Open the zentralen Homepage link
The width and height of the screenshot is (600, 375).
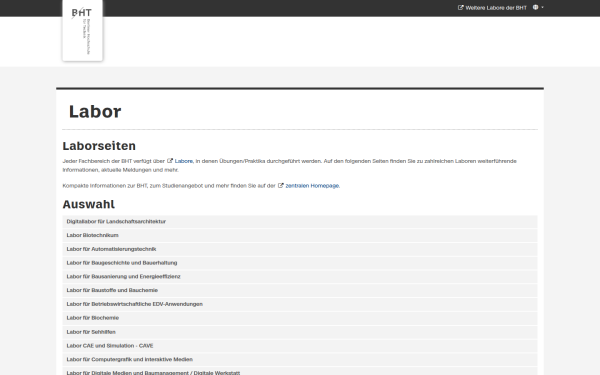pos(312,186)
